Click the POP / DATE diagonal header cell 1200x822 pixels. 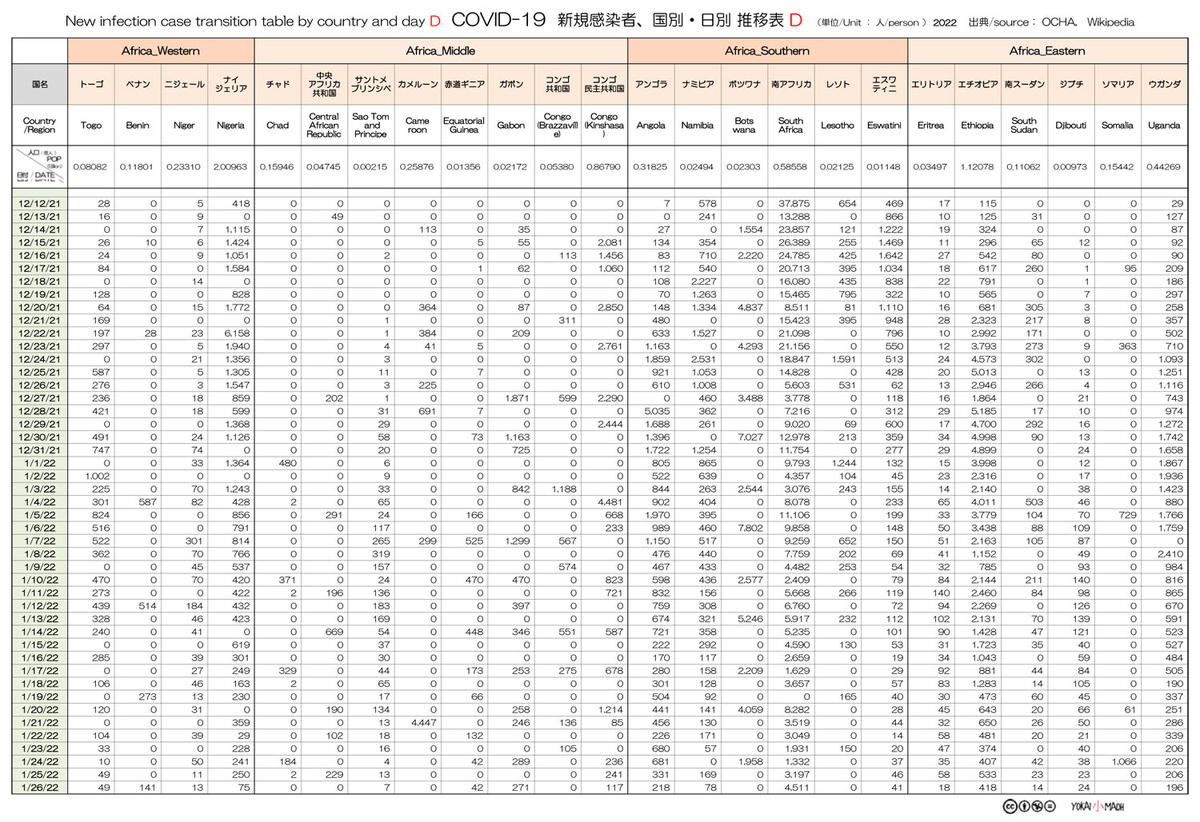pyautogui.click(x=40, y=167)
